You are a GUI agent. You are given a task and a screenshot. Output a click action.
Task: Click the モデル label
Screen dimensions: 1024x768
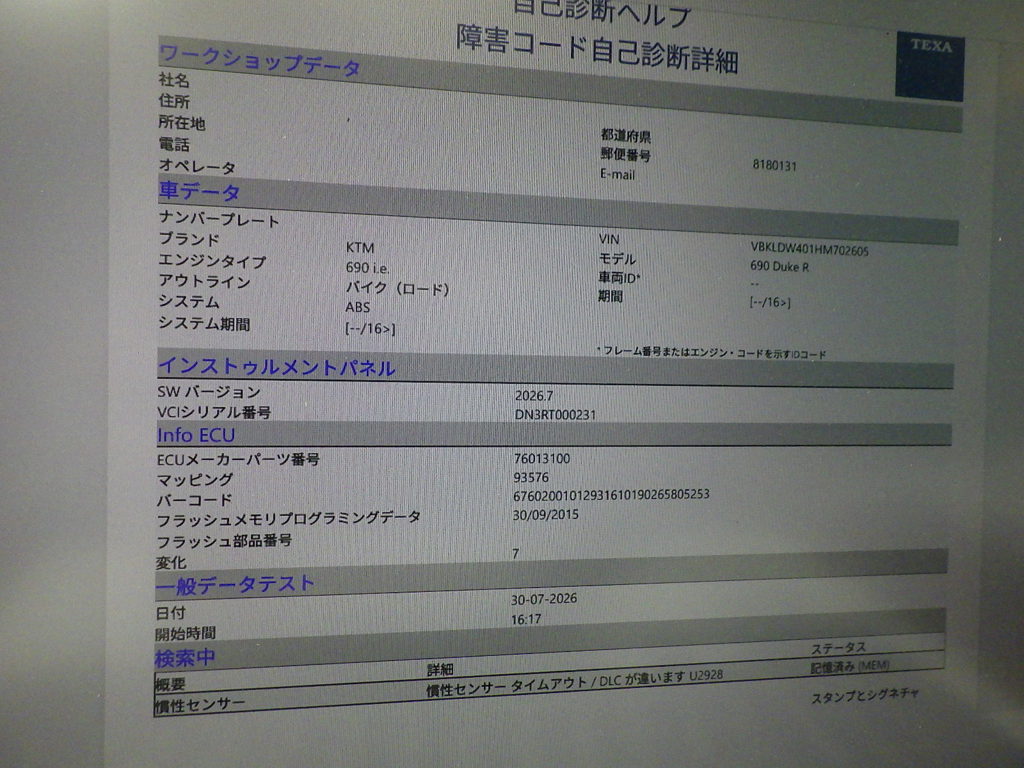(617, 259)
